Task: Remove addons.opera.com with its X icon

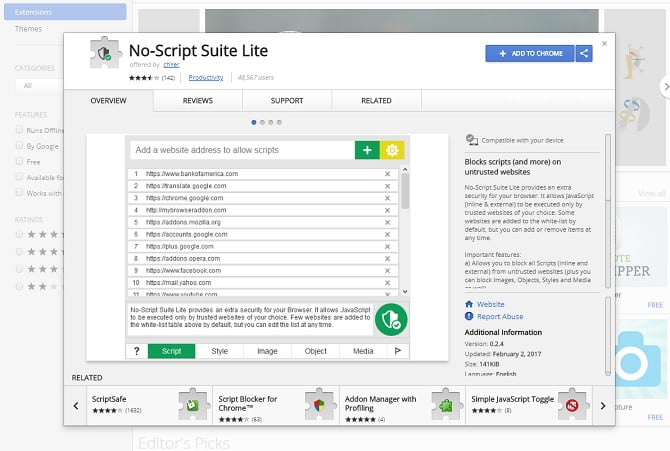Action: pyautogui.click(x=387, y=259)
